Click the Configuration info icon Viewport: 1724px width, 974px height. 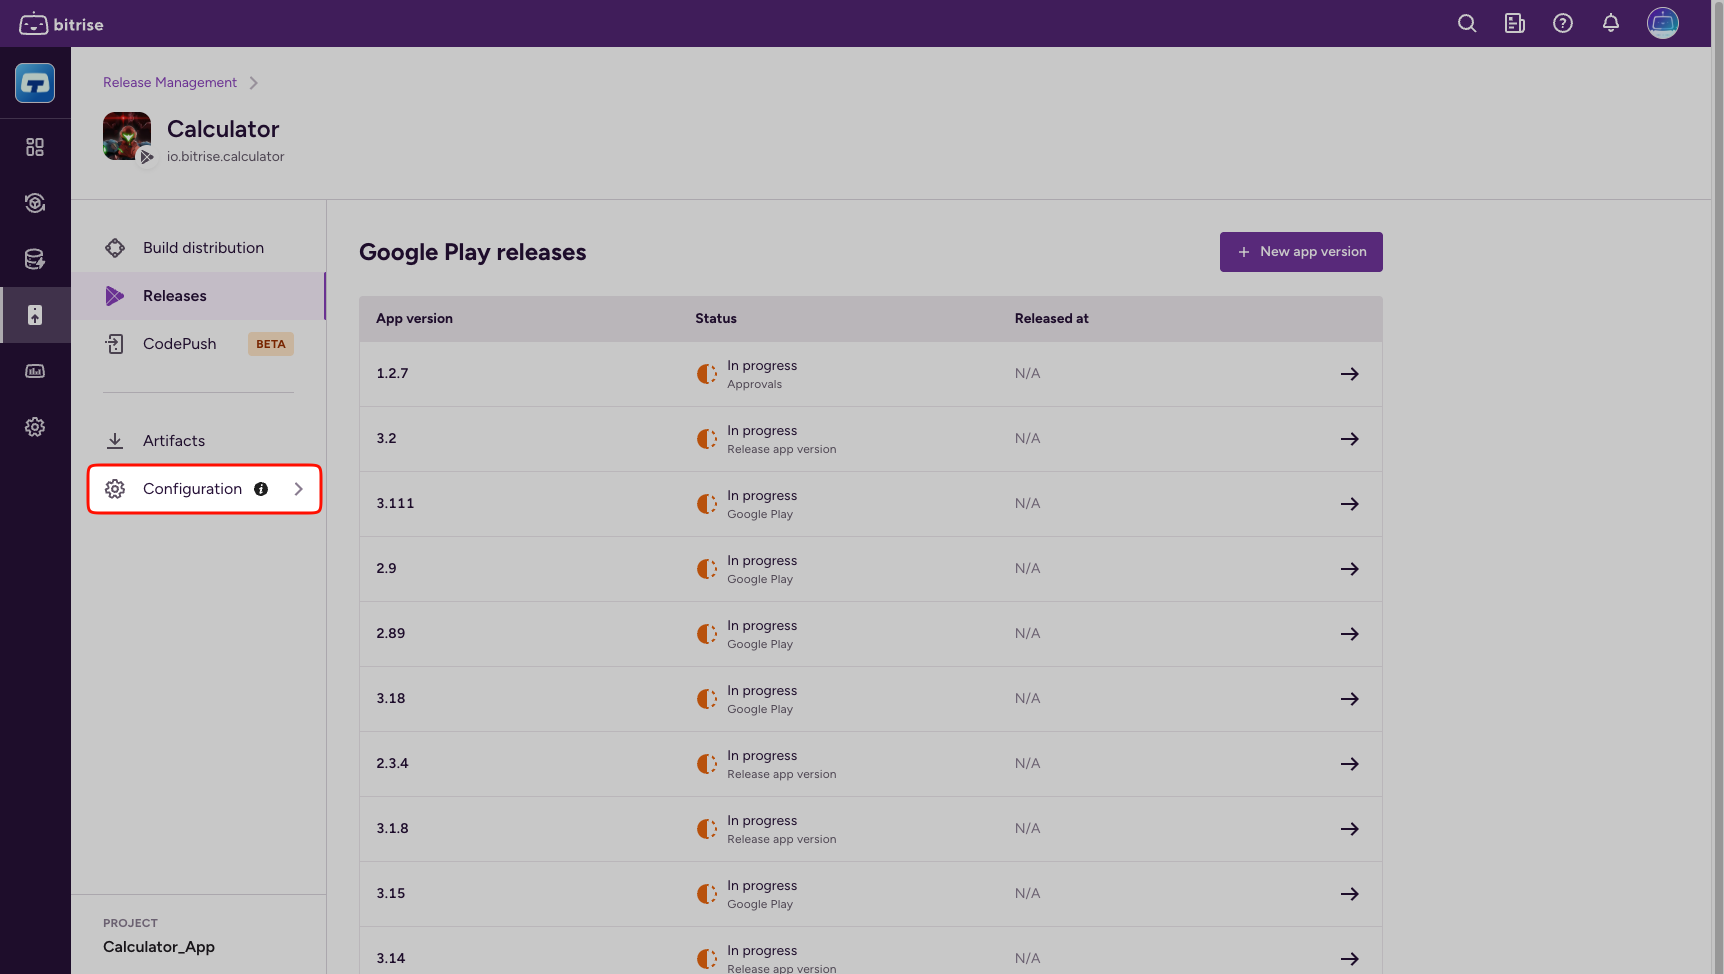[261, 489]
